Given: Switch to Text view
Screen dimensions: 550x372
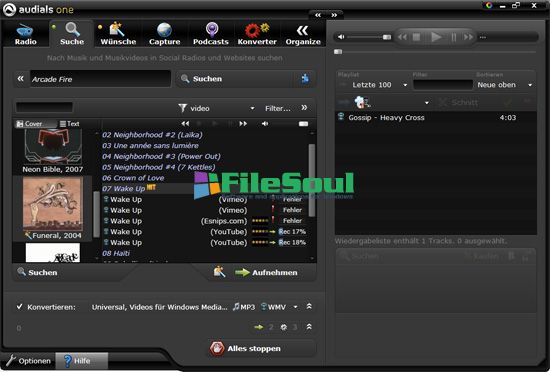Looking at the screenshot, I should pyautogui.click(x=69, y=124).
